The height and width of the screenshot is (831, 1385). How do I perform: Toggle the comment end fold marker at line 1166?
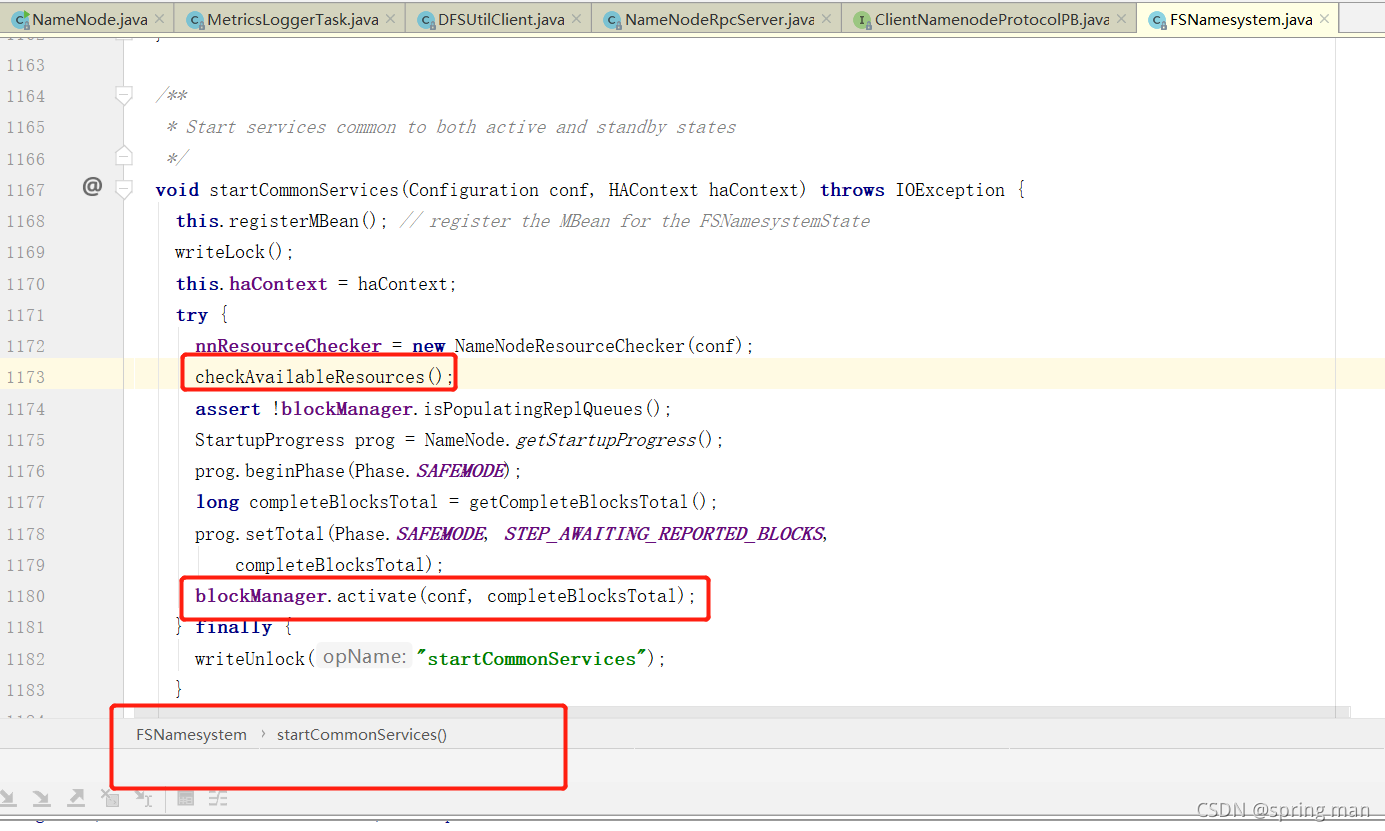124,156
